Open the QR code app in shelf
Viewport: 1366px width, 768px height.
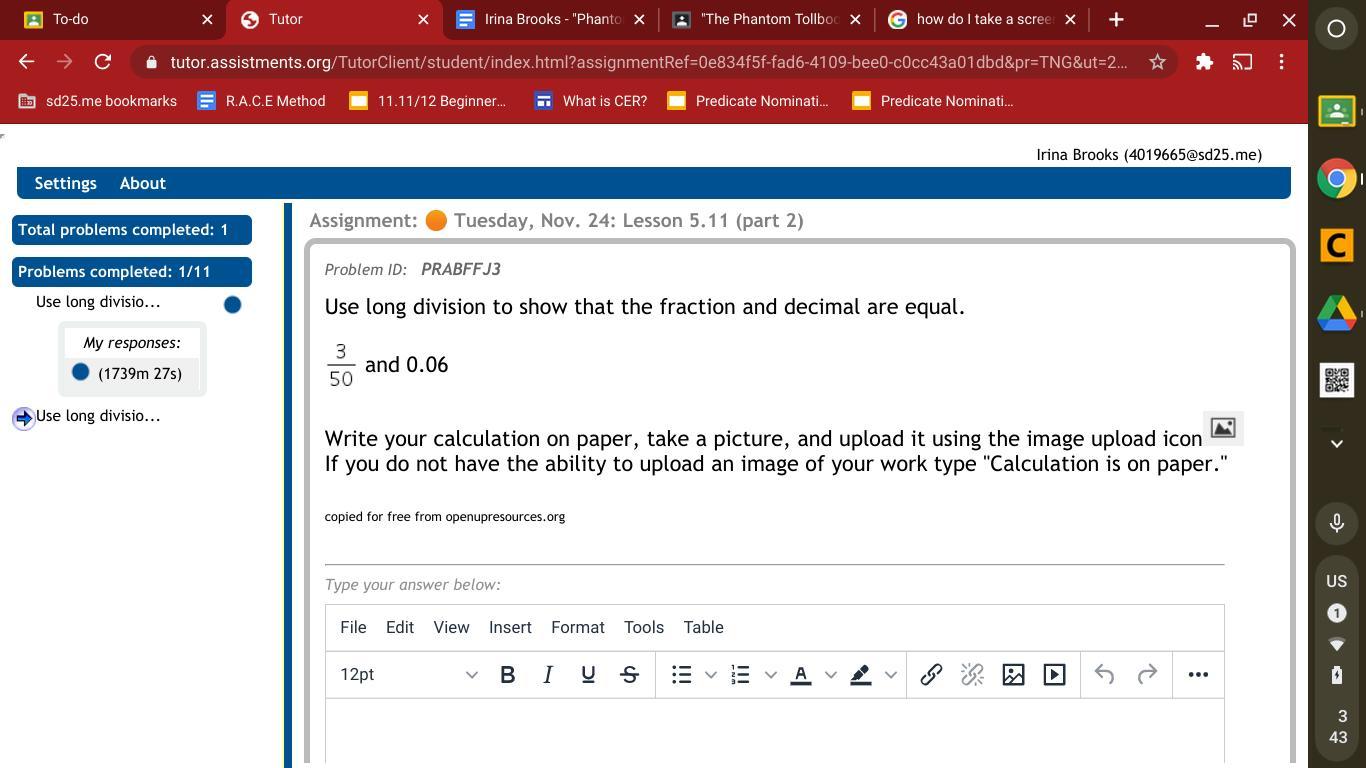[1336, 380]
